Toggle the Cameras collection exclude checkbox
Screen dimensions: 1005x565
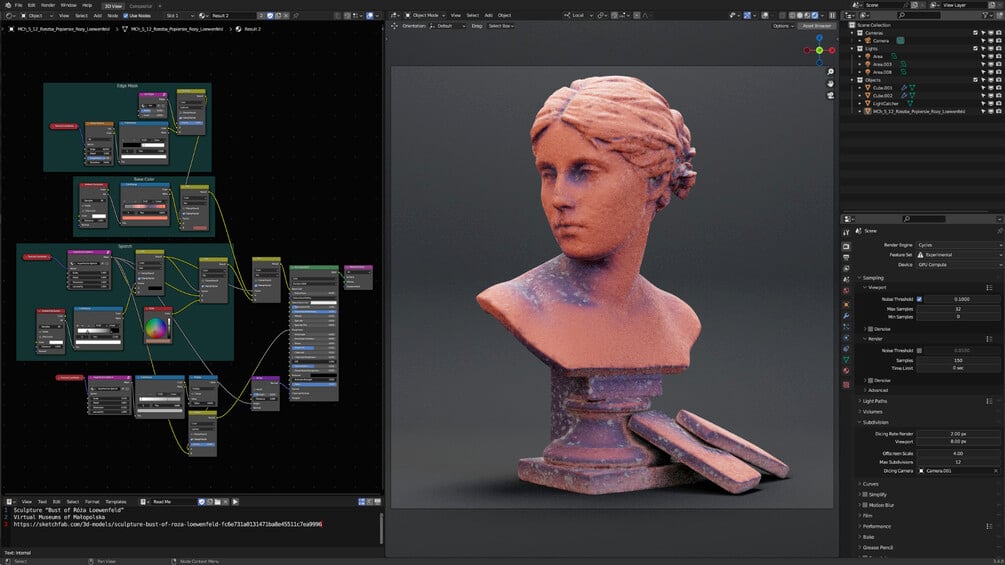pos(976,33)
